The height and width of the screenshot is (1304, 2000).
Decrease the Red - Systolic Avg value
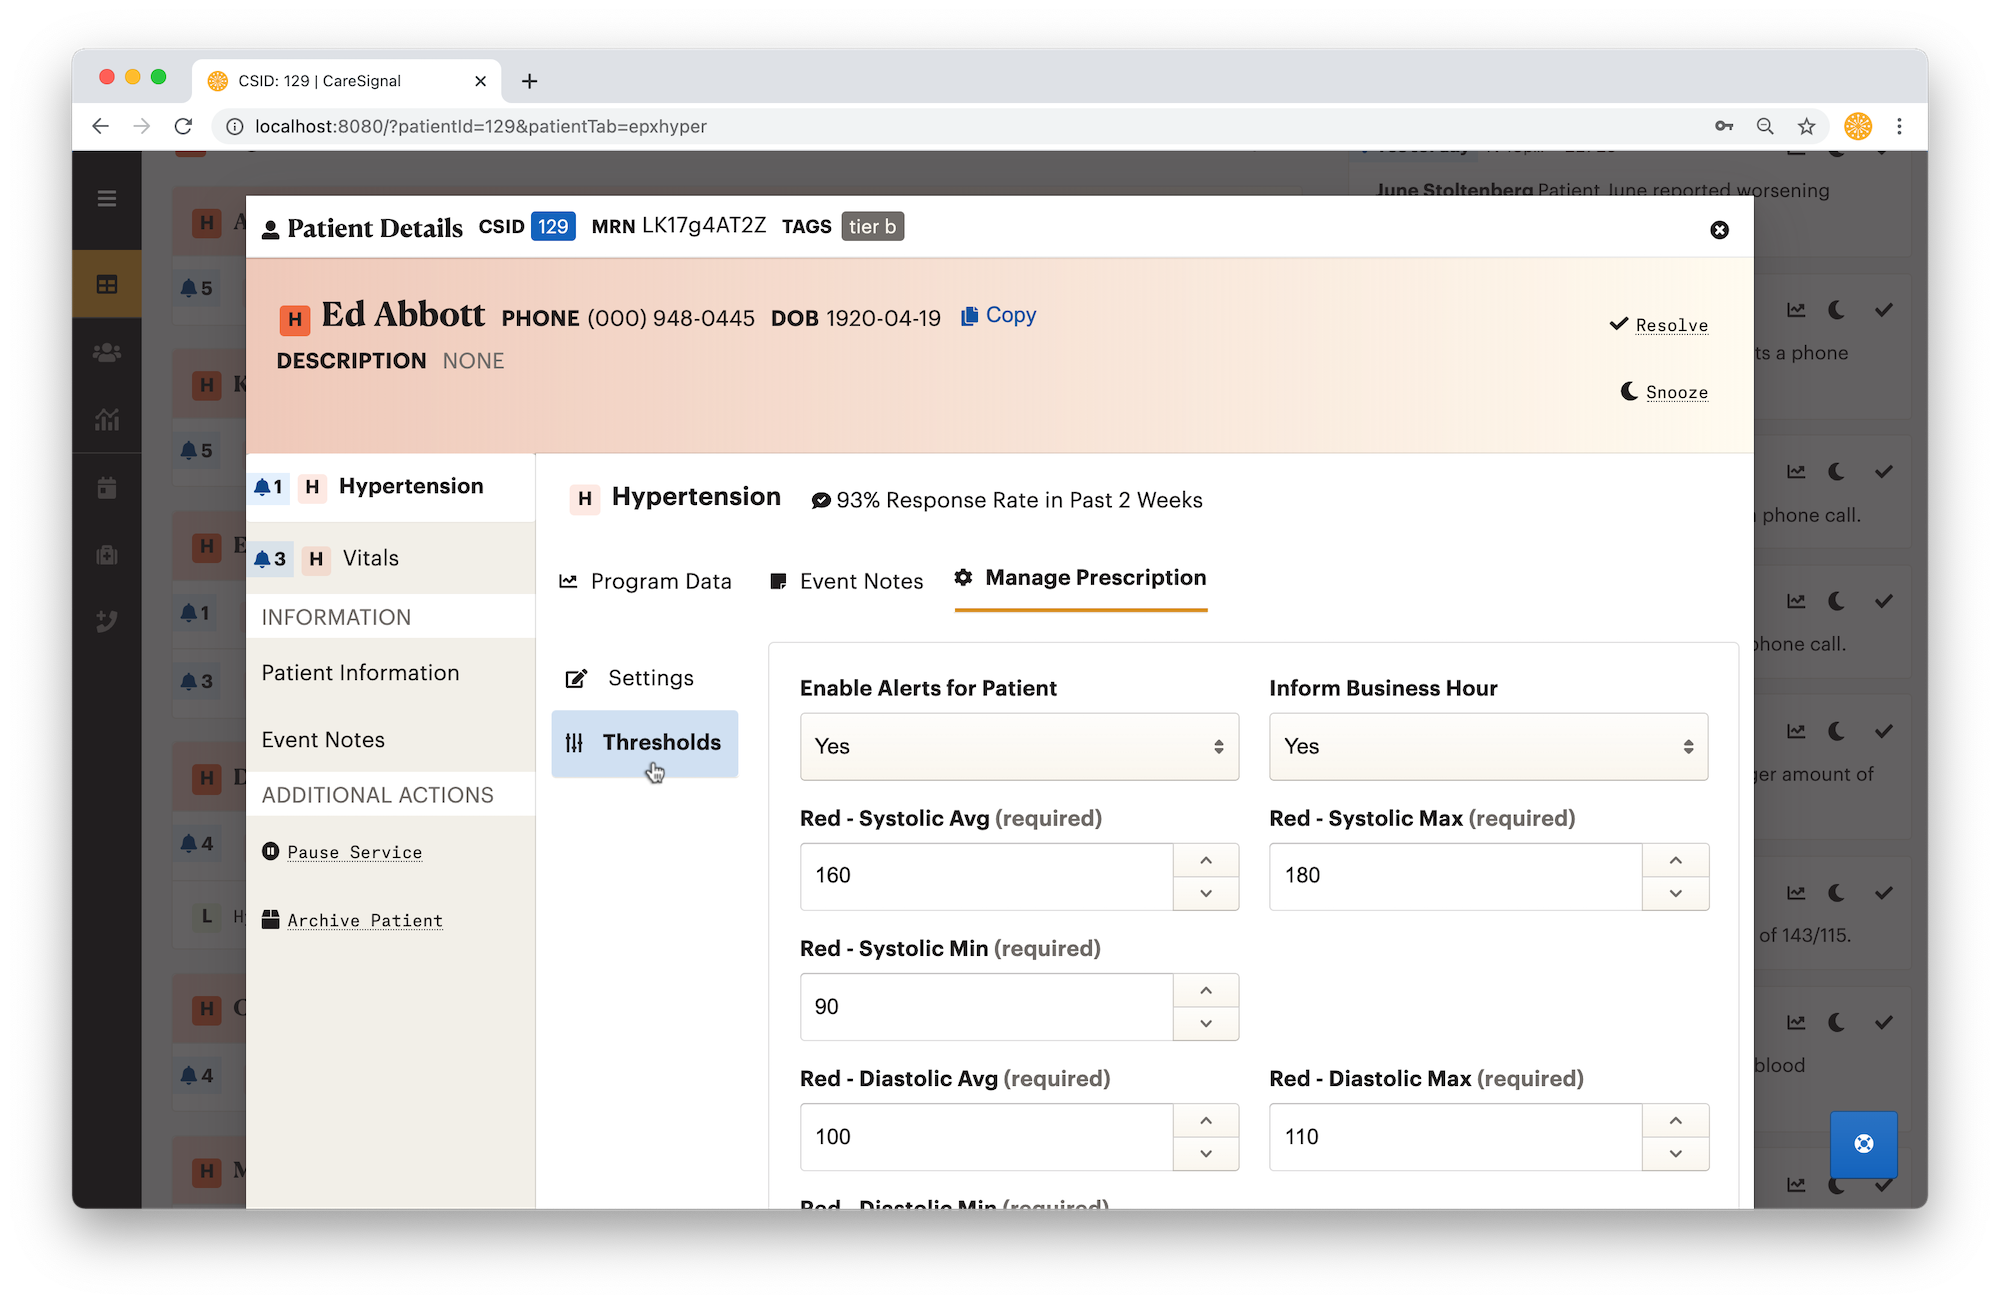(x=1206, y=894)
